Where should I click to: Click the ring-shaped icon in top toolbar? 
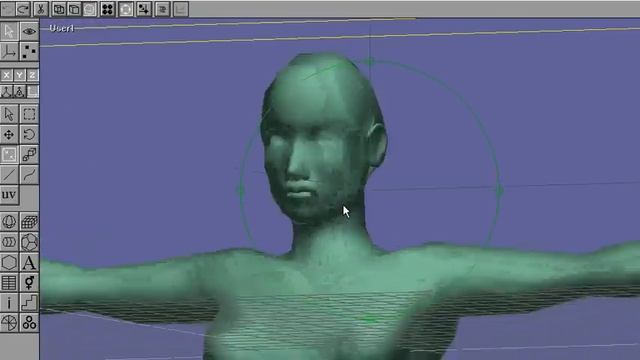[x=126, y=9]
